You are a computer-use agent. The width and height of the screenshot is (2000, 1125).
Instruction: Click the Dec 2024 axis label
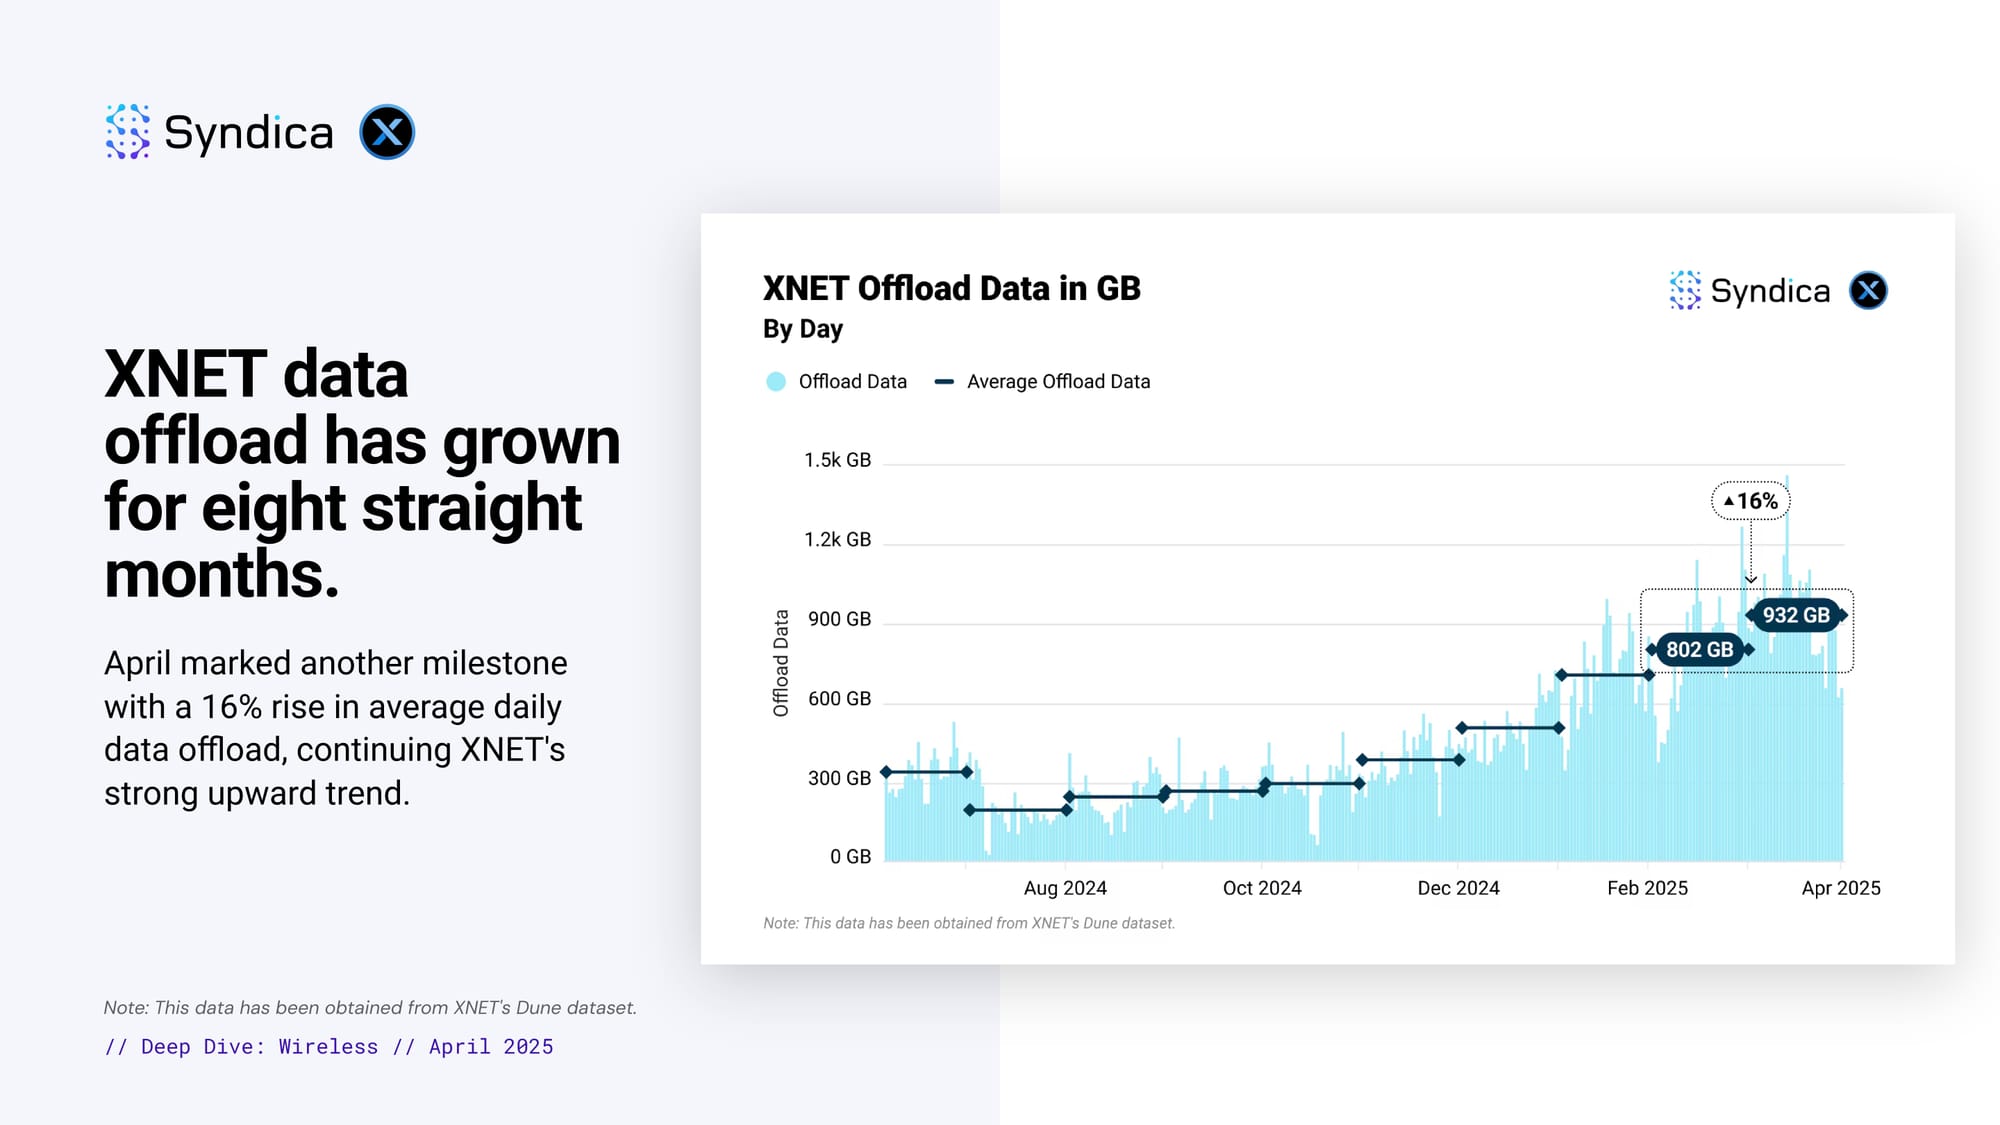click(x=1458, y=888)
